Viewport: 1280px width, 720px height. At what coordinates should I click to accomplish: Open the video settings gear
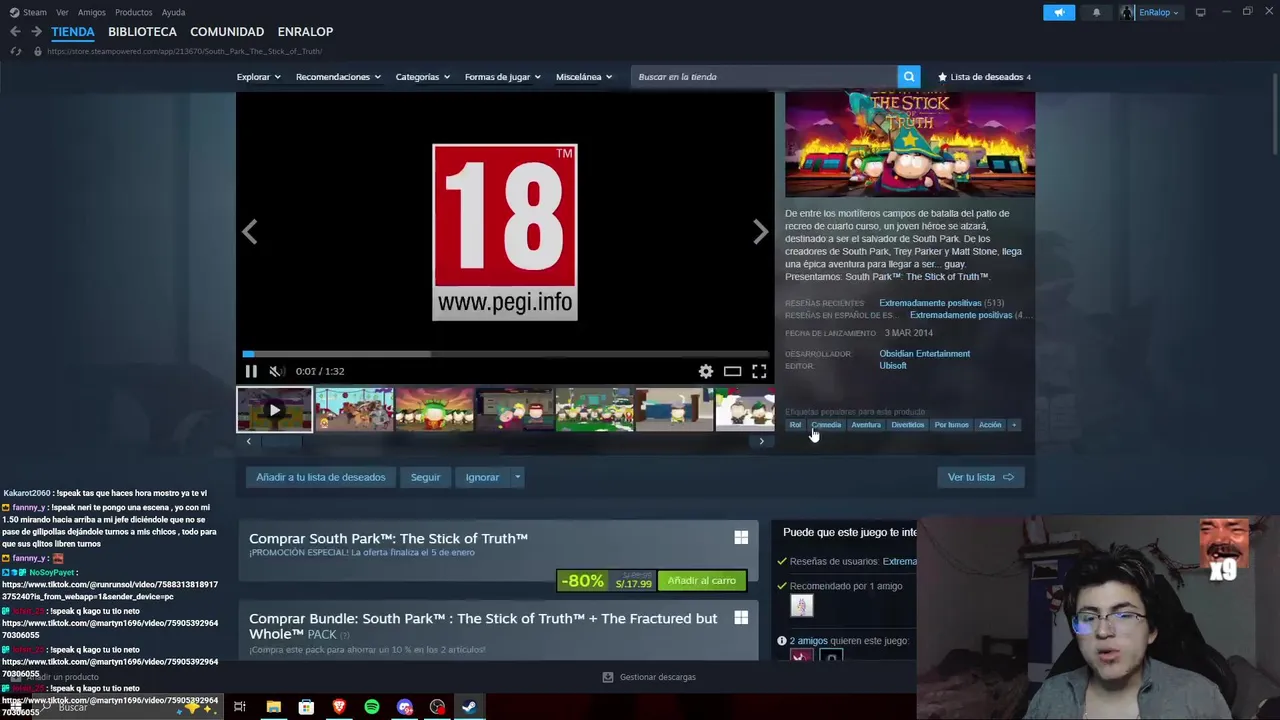point(706,371)
